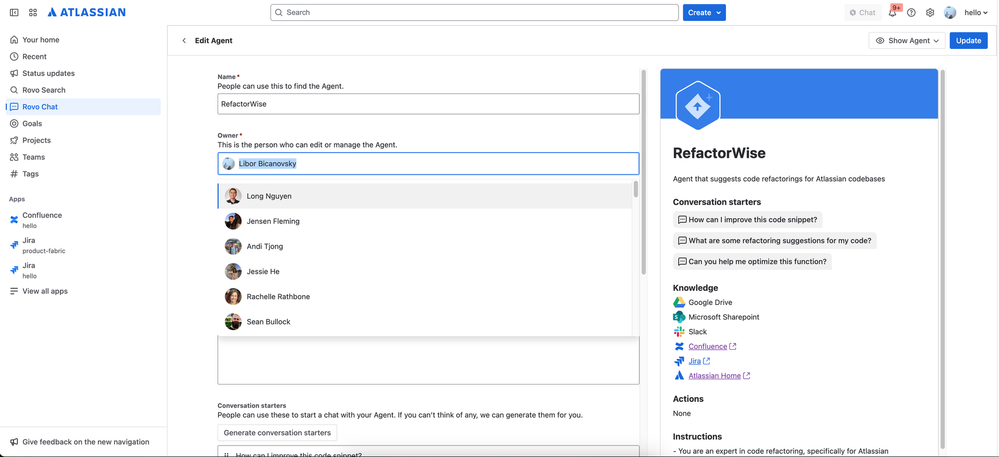Click the Owner field showing Libor Bicanovsky
The image size is (999, 457).
click(428, 164)
